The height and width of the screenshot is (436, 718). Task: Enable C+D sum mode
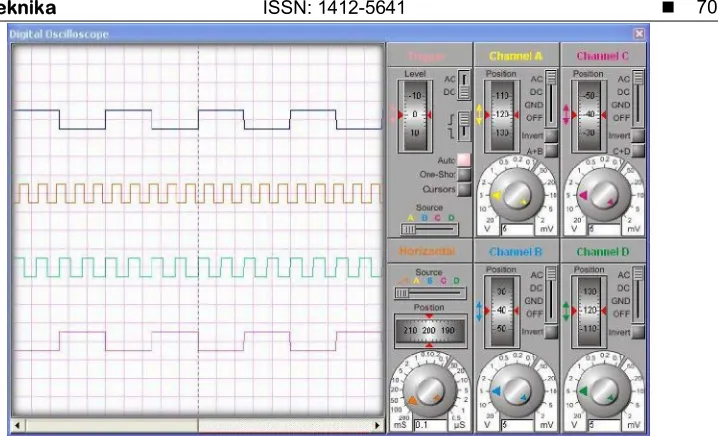pyautogui.click(x=638, y=151)
